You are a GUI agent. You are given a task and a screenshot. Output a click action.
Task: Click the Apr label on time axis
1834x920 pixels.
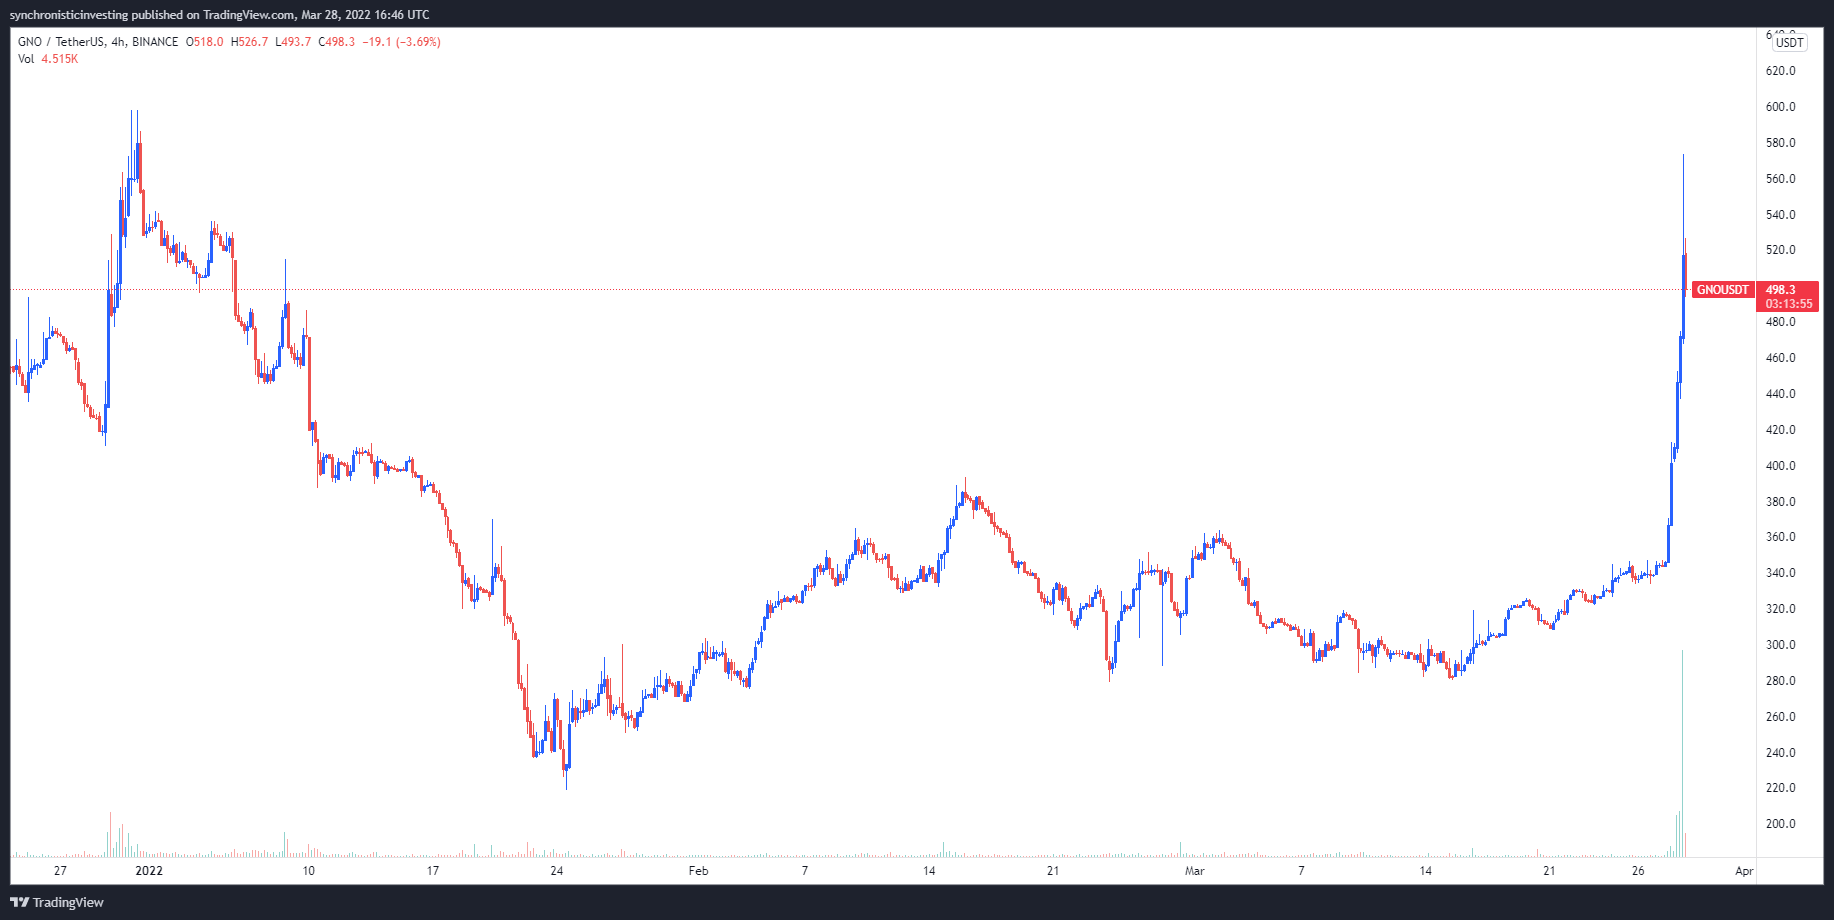tap(1744, 871)
